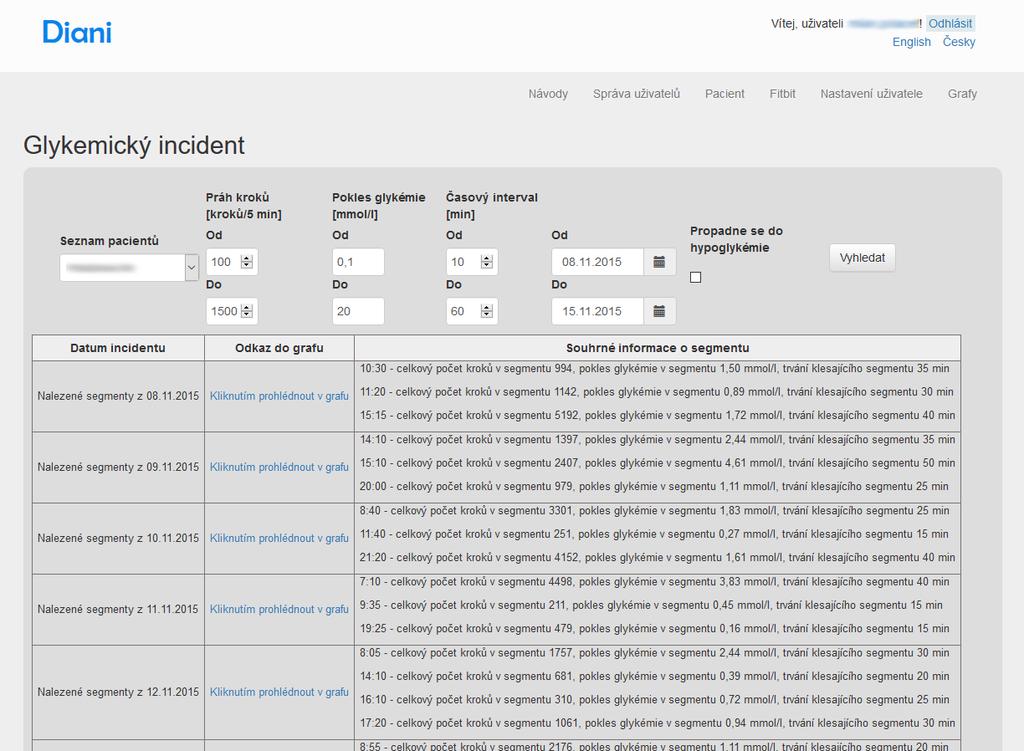
Task: Toggle Propadne se do hypoglykémie checkbox
Action: (x=696, y=278)
